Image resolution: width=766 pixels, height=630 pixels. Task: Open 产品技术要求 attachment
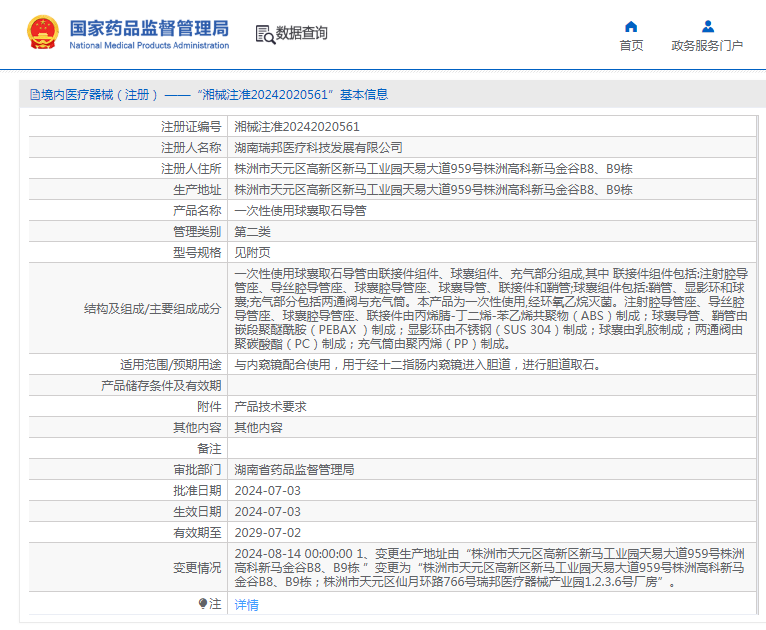click(270, 407)
